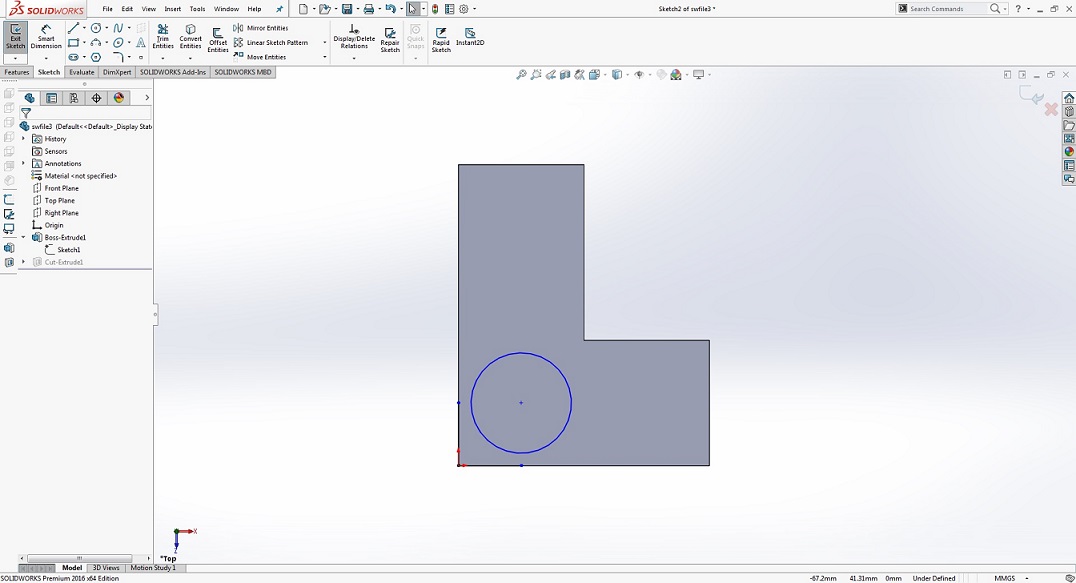Open the PropertyManager tab
1076x583 pixels.
(x=51, y=98)
